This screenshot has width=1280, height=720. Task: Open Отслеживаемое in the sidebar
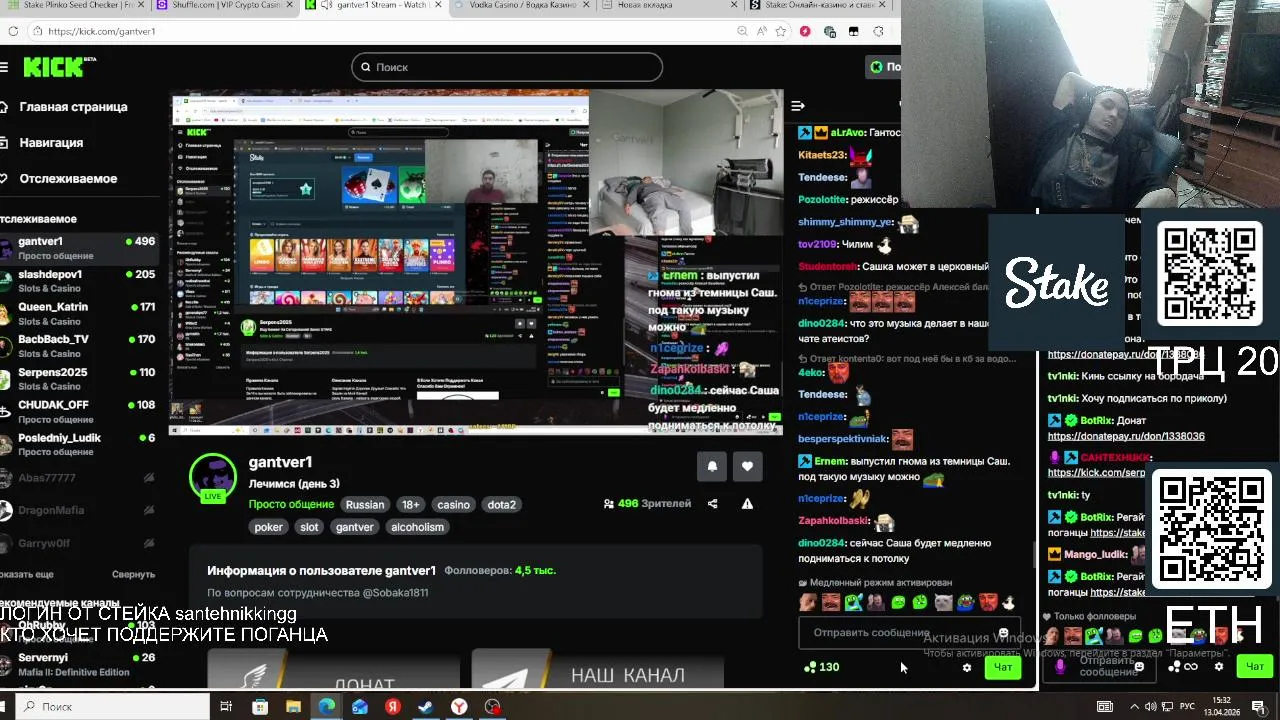[x=60, y=179]
